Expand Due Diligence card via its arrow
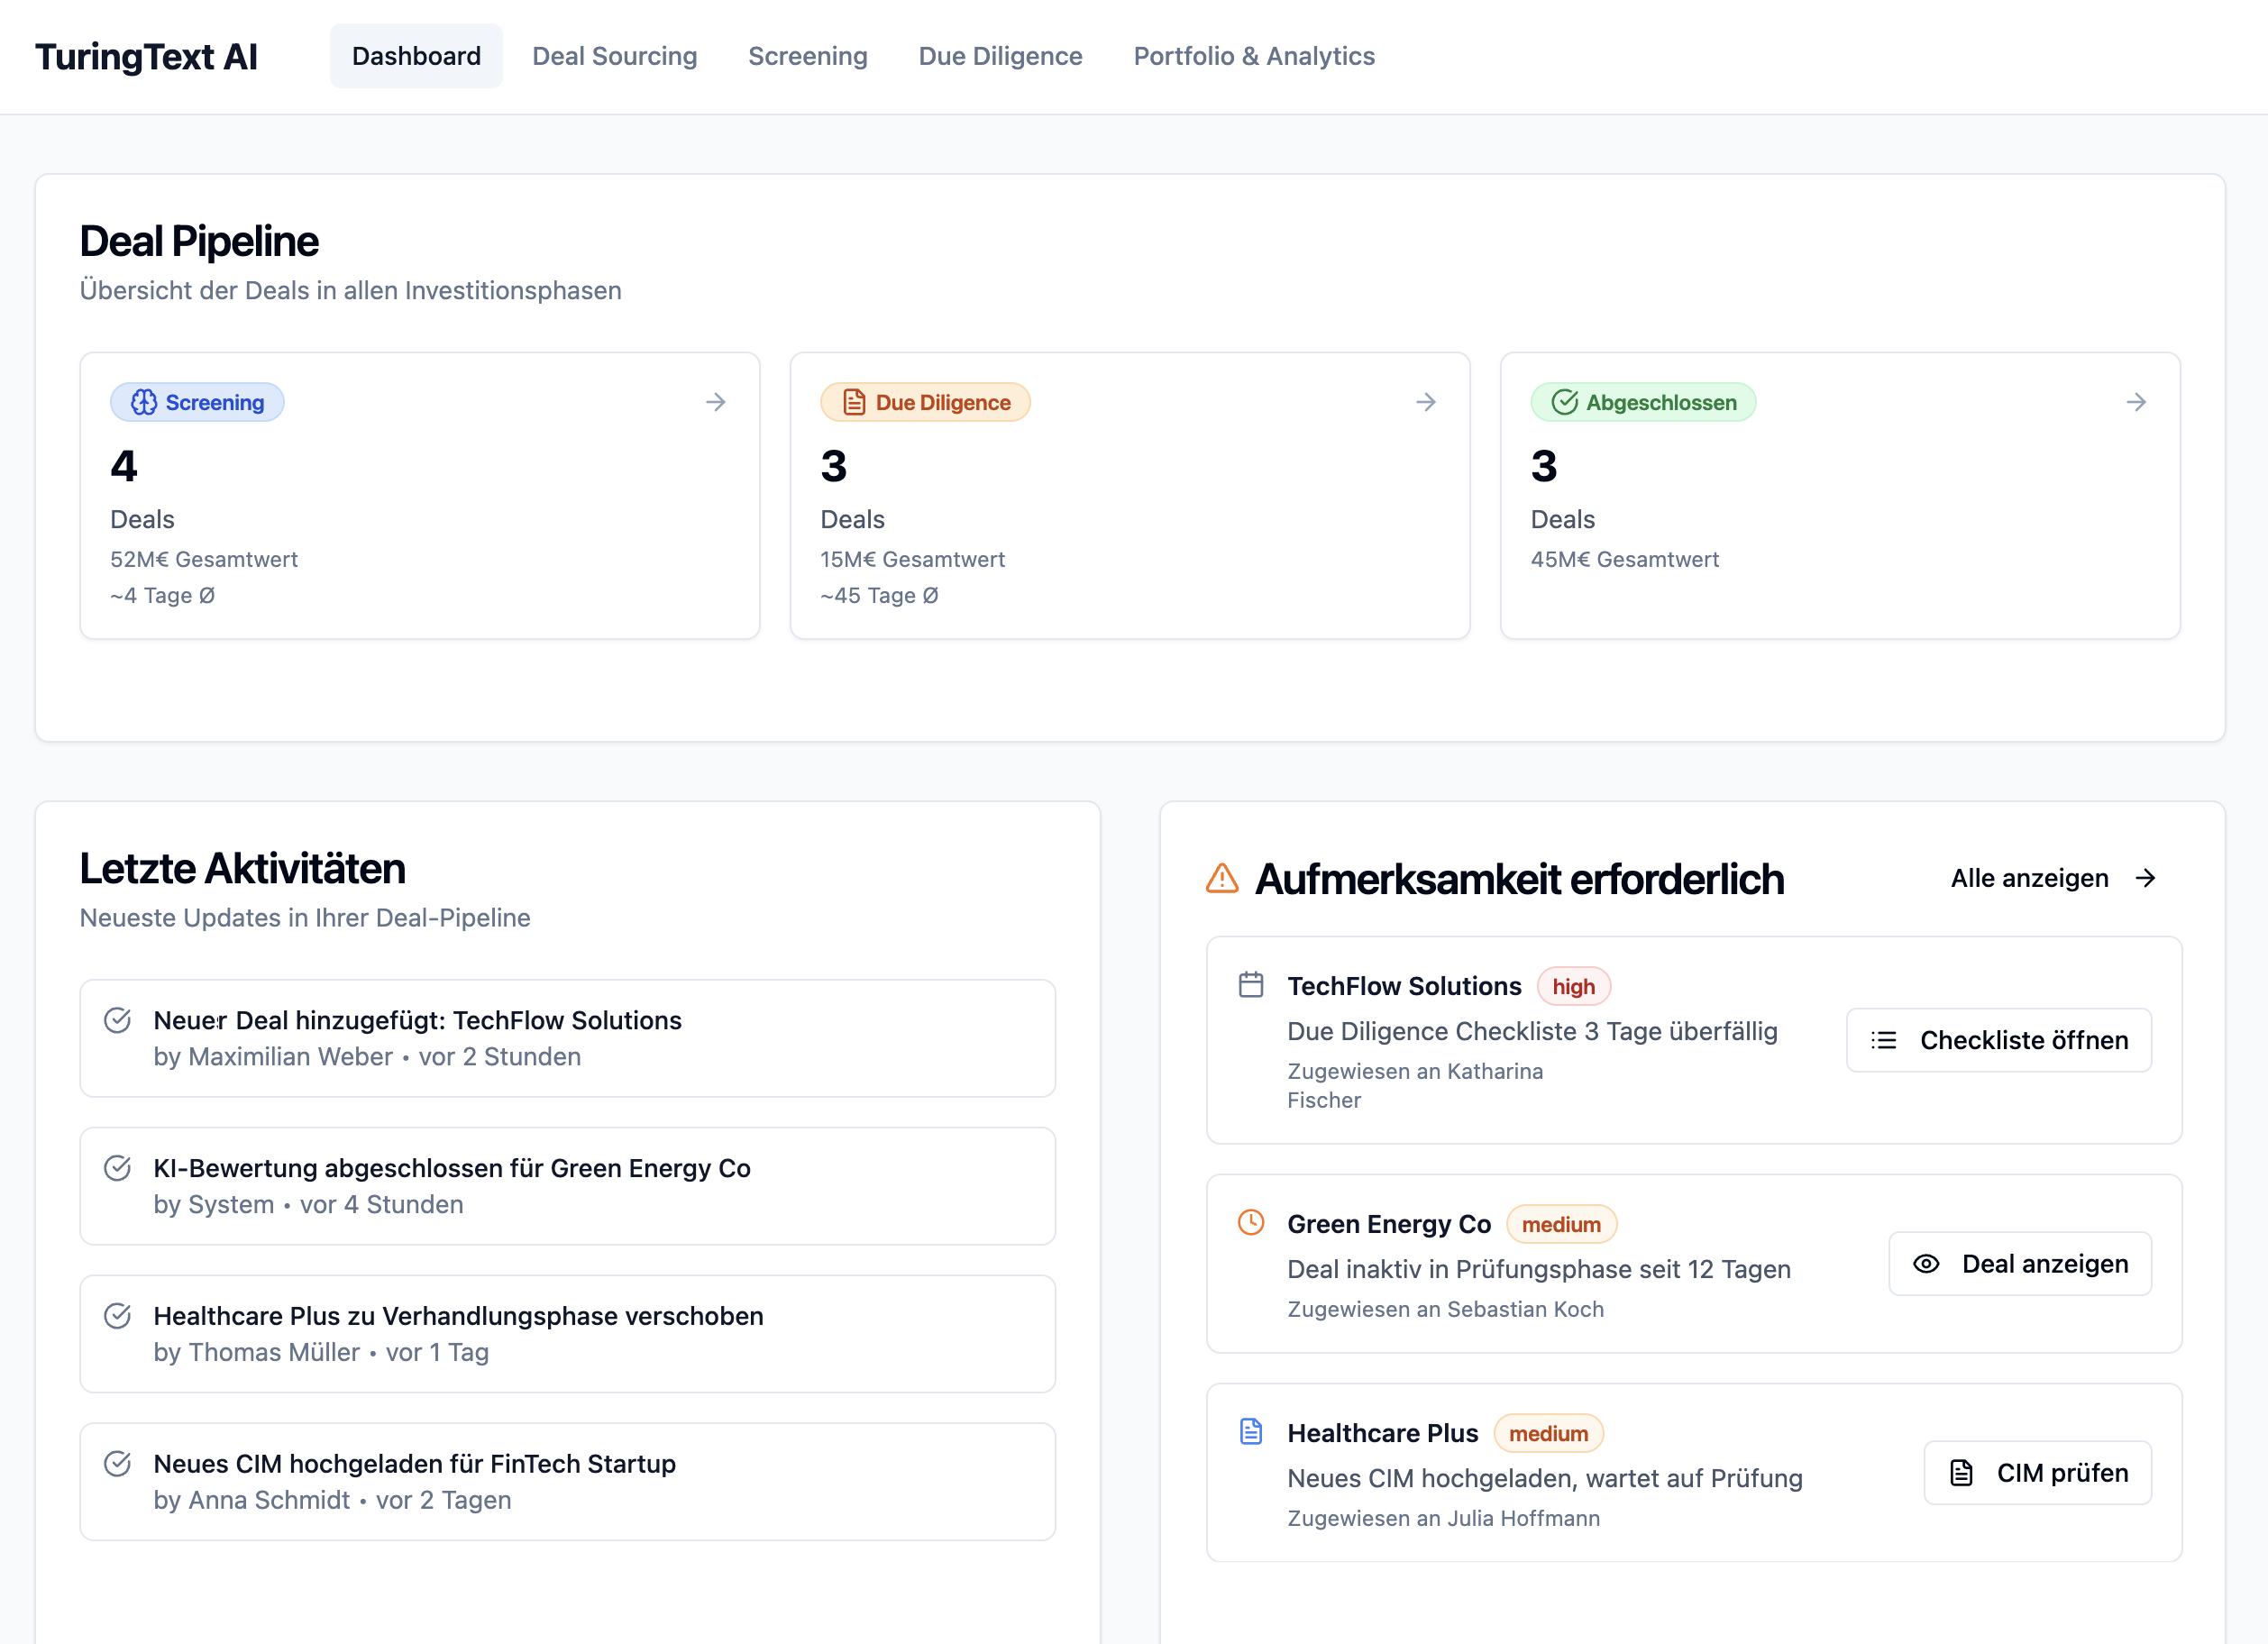 click(x=1426, y=402)
